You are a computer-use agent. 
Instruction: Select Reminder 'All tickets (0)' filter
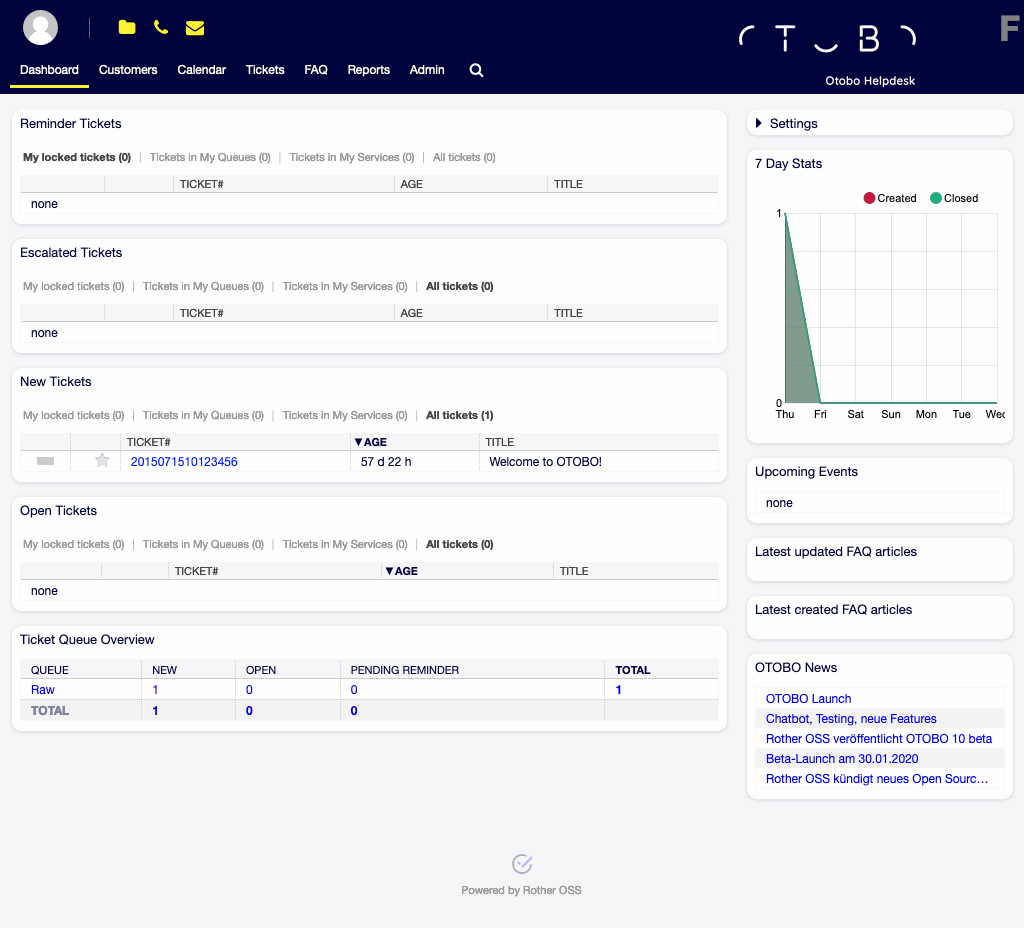click(x=464, y=157)
